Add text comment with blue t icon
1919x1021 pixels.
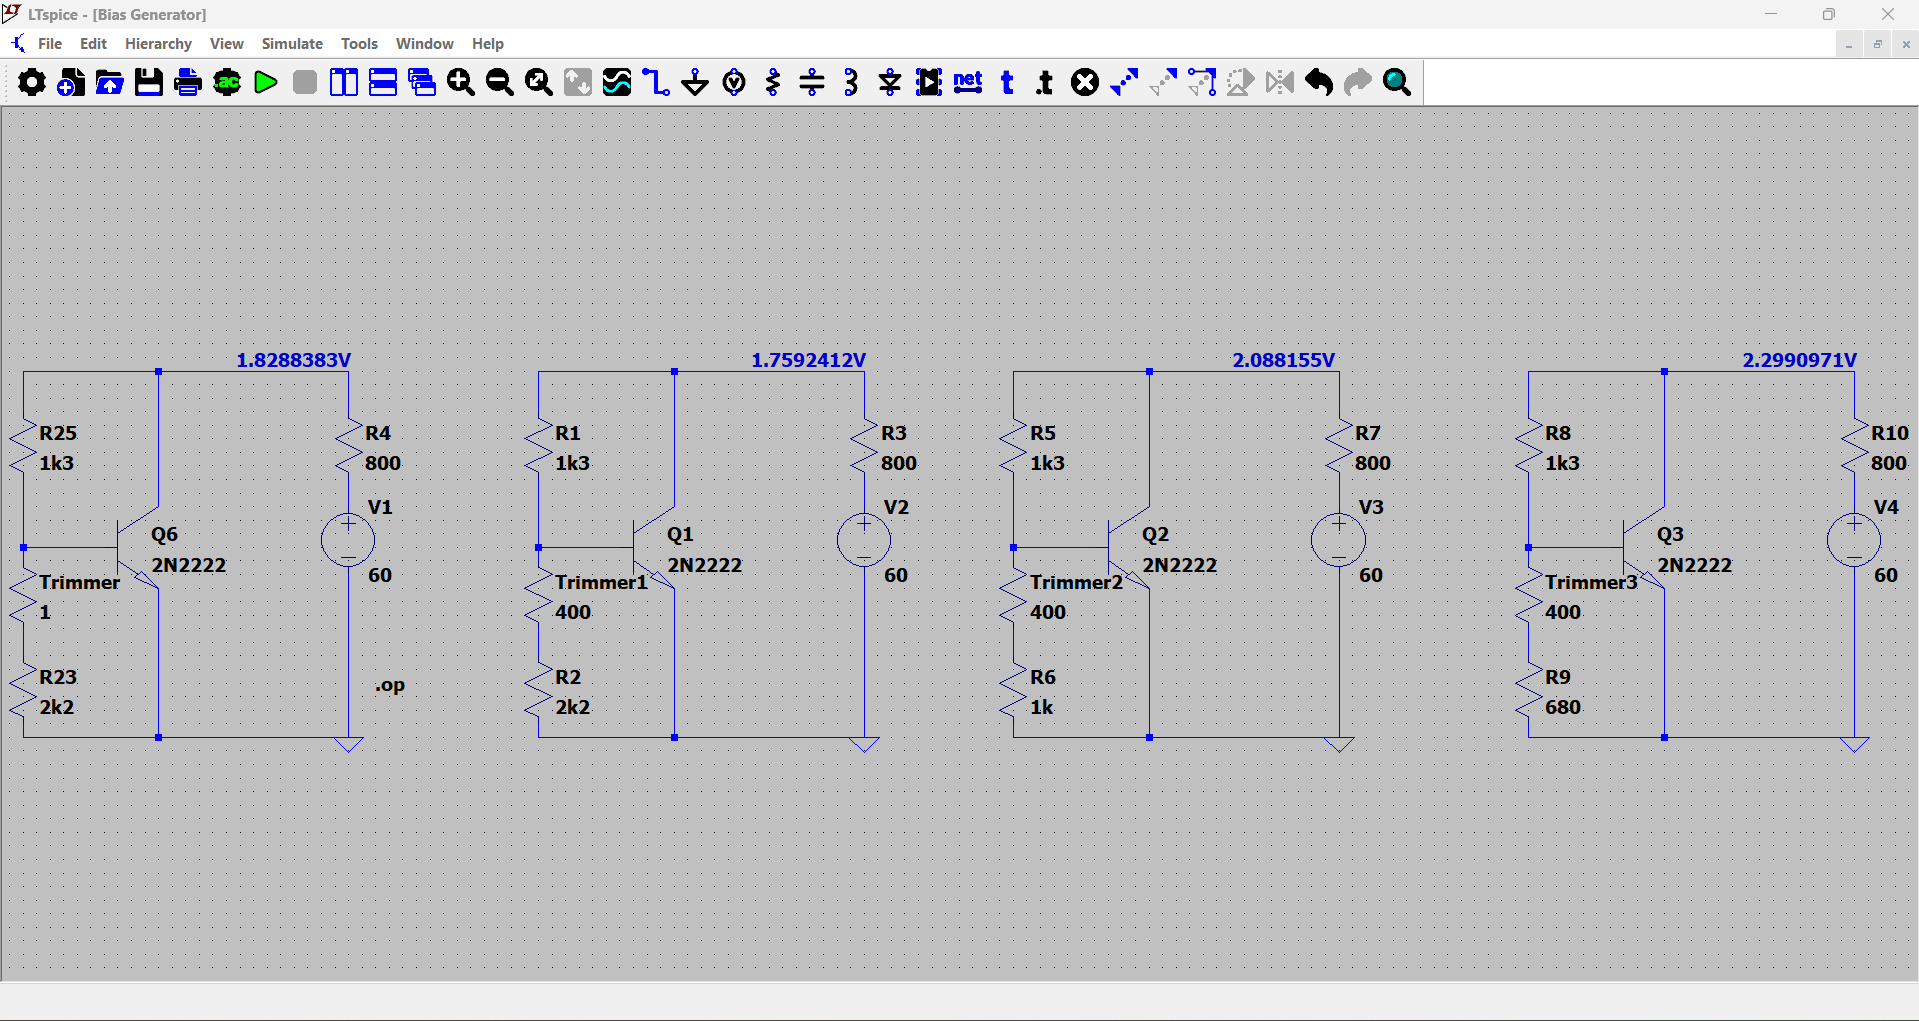1007,82
